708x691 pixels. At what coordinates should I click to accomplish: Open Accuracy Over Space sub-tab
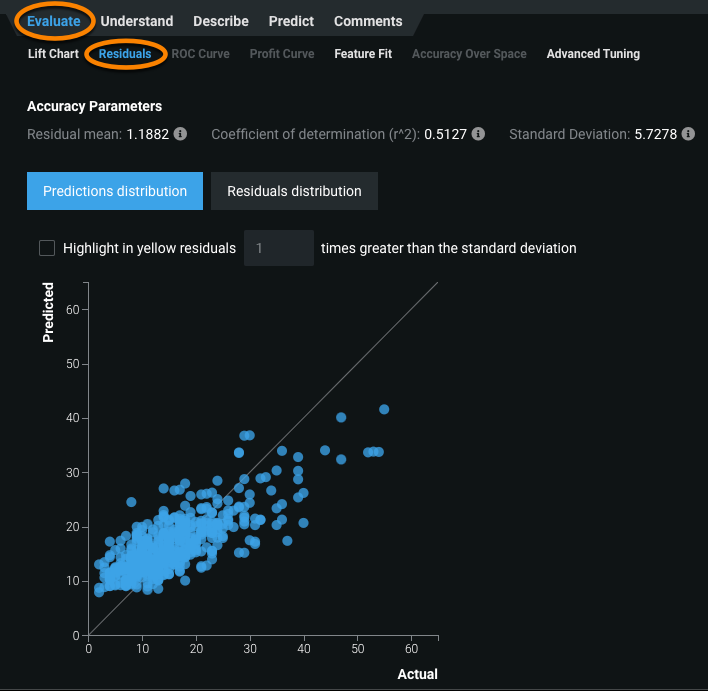tap(469, 54)
